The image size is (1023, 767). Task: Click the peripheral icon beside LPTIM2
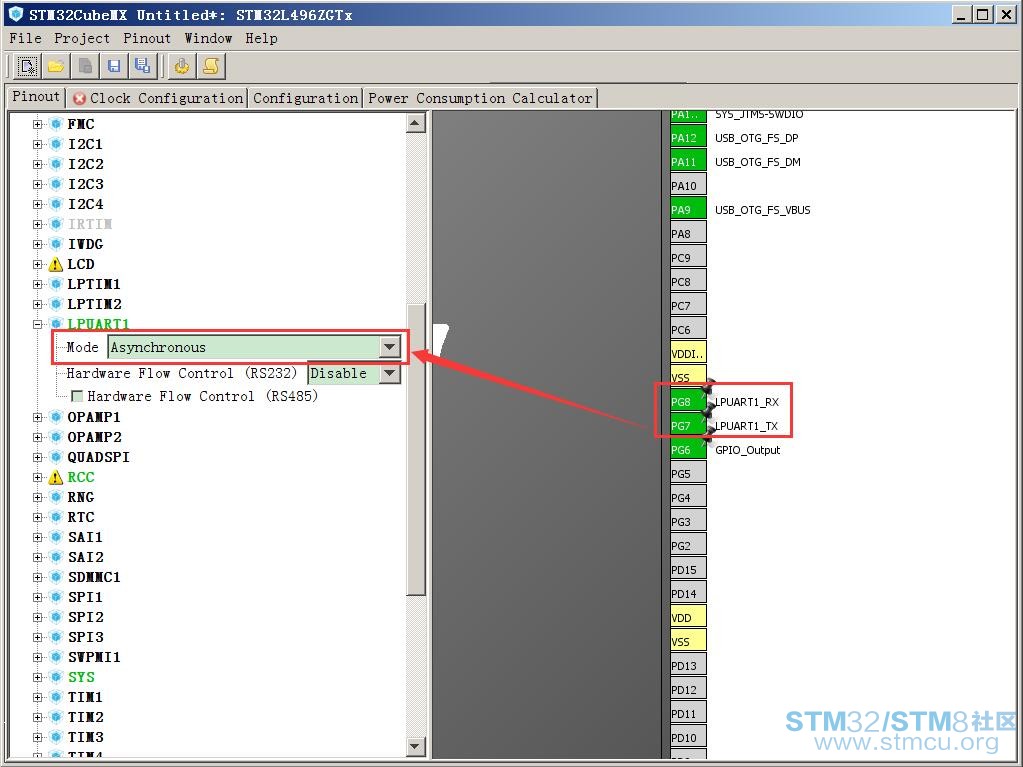coord(56,304)
